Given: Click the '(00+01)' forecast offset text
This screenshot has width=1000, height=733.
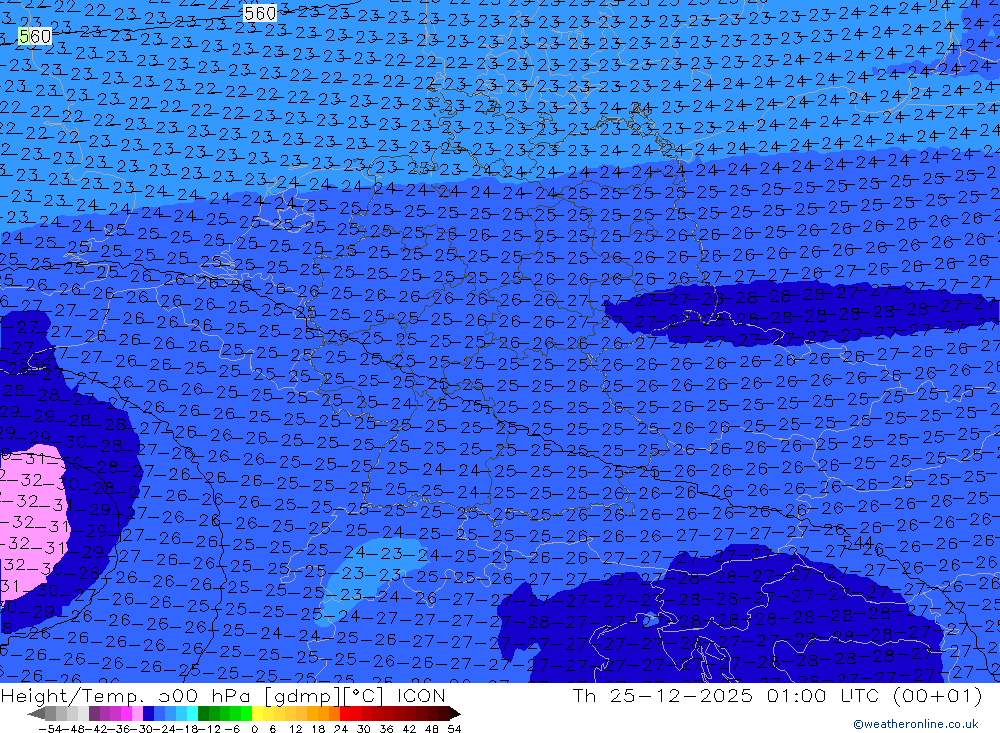Looking at the screenshot, I should 938,695.
